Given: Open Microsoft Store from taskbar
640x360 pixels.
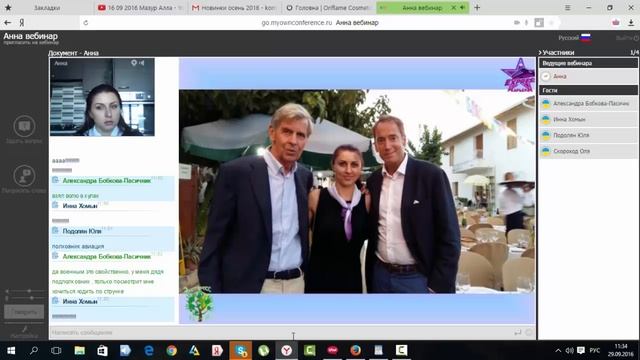Looking at the screenshot, I should coord(102,350).
